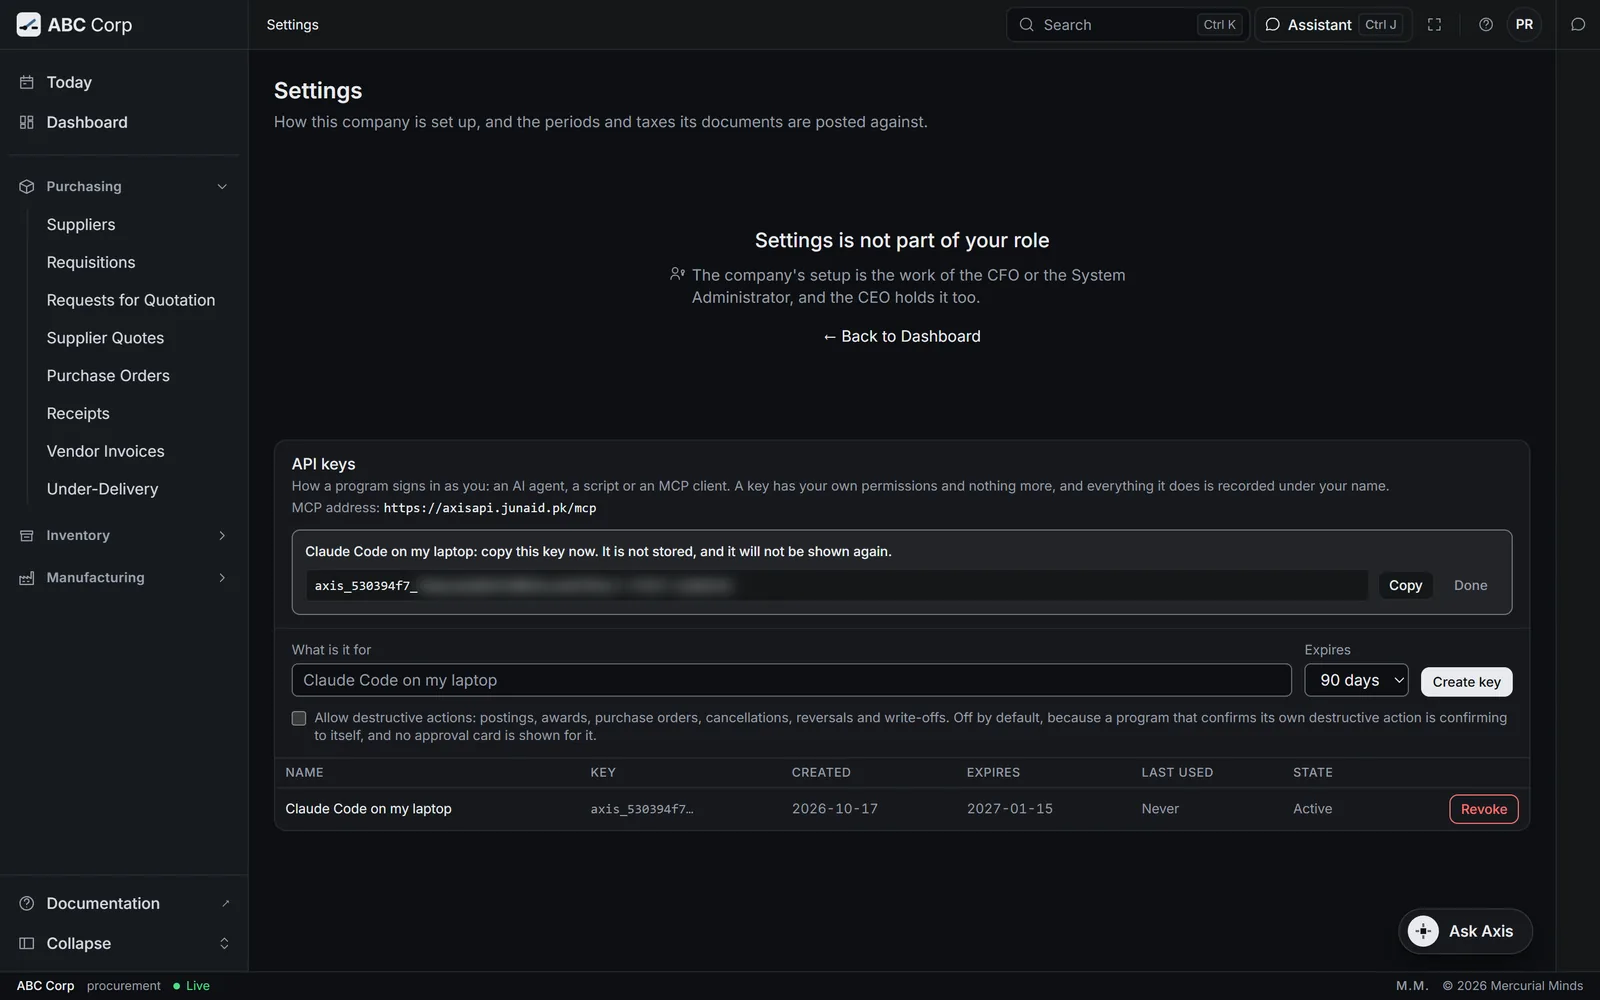Viewport: 1600px width, 1000px height.
Task: Open the chat panel icon at far right
Action: [x=1578, y=25]
